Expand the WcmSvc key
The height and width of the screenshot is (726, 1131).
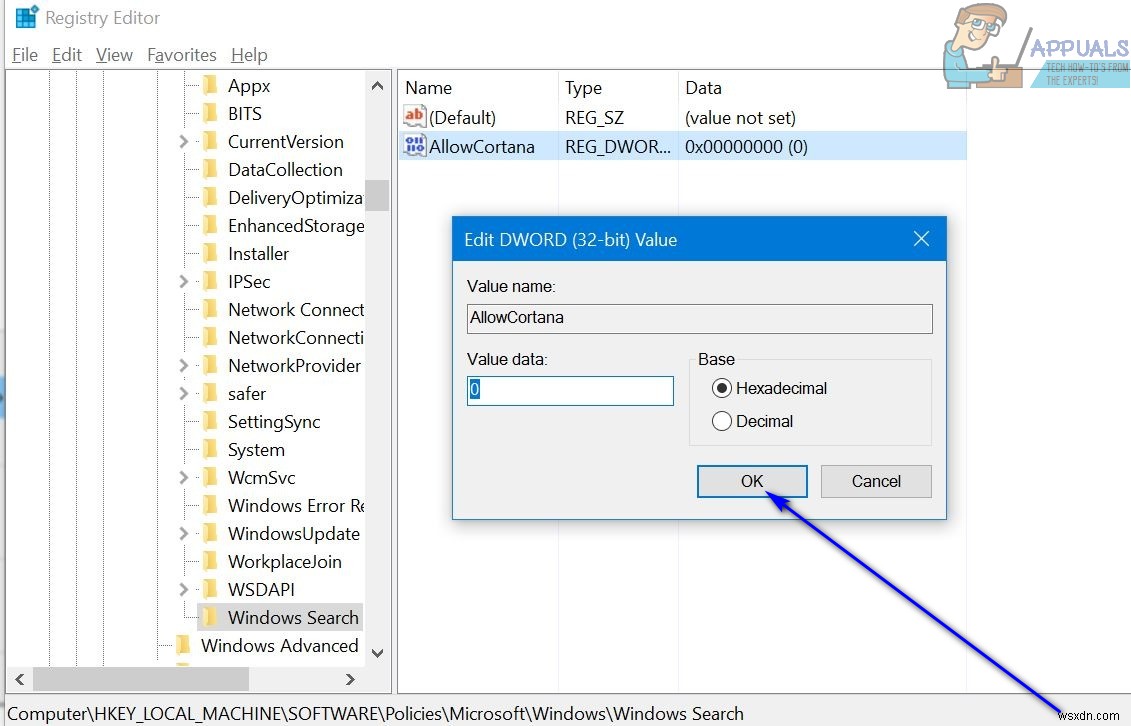(x=184, y=478)
